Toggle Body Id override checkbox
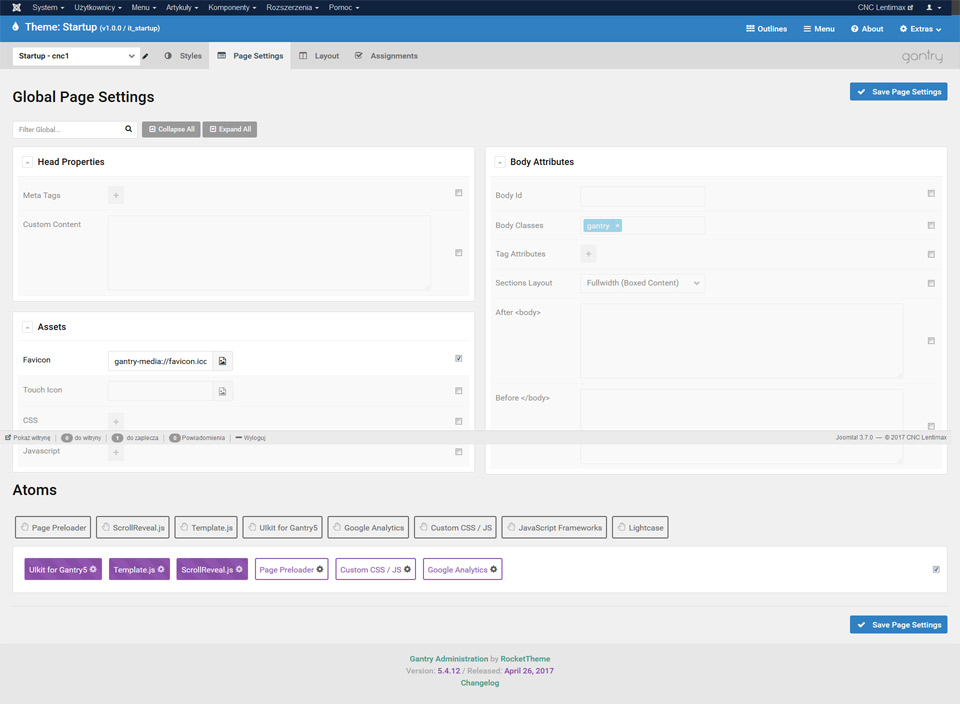 click(x=931, y=193)
